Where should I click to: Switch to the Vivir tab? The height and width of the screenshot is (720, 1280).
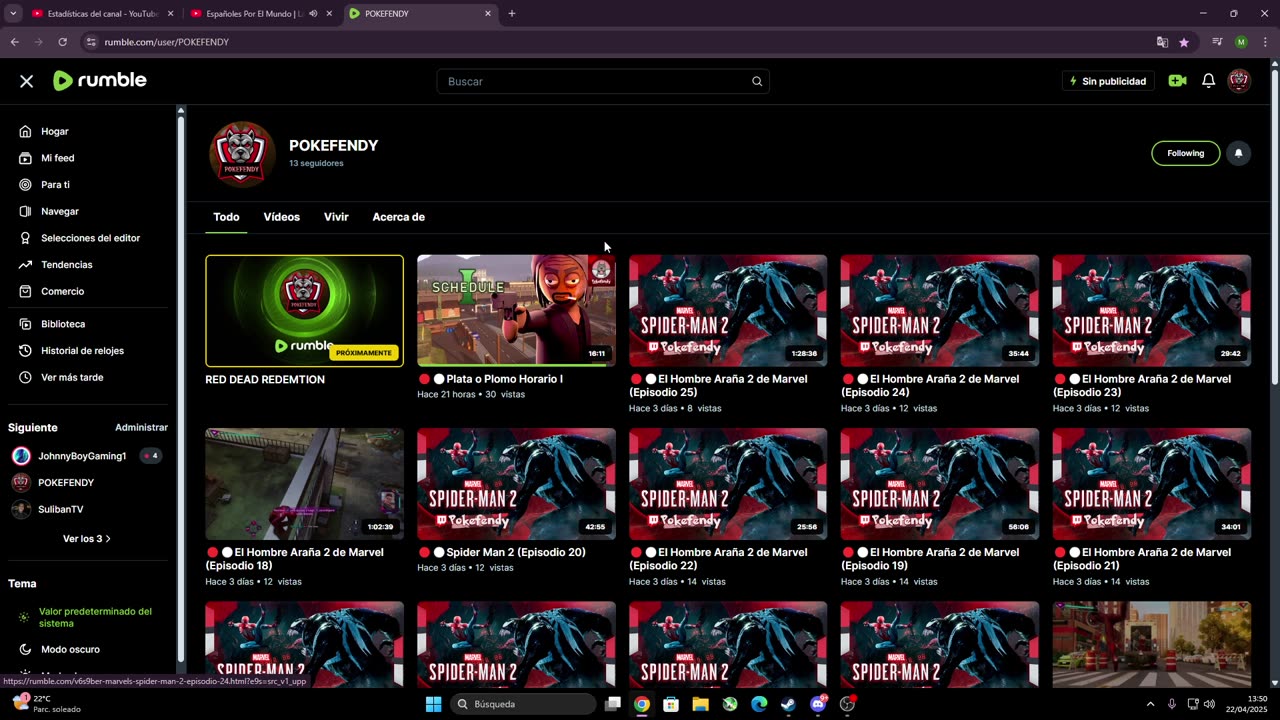point(336,217)
